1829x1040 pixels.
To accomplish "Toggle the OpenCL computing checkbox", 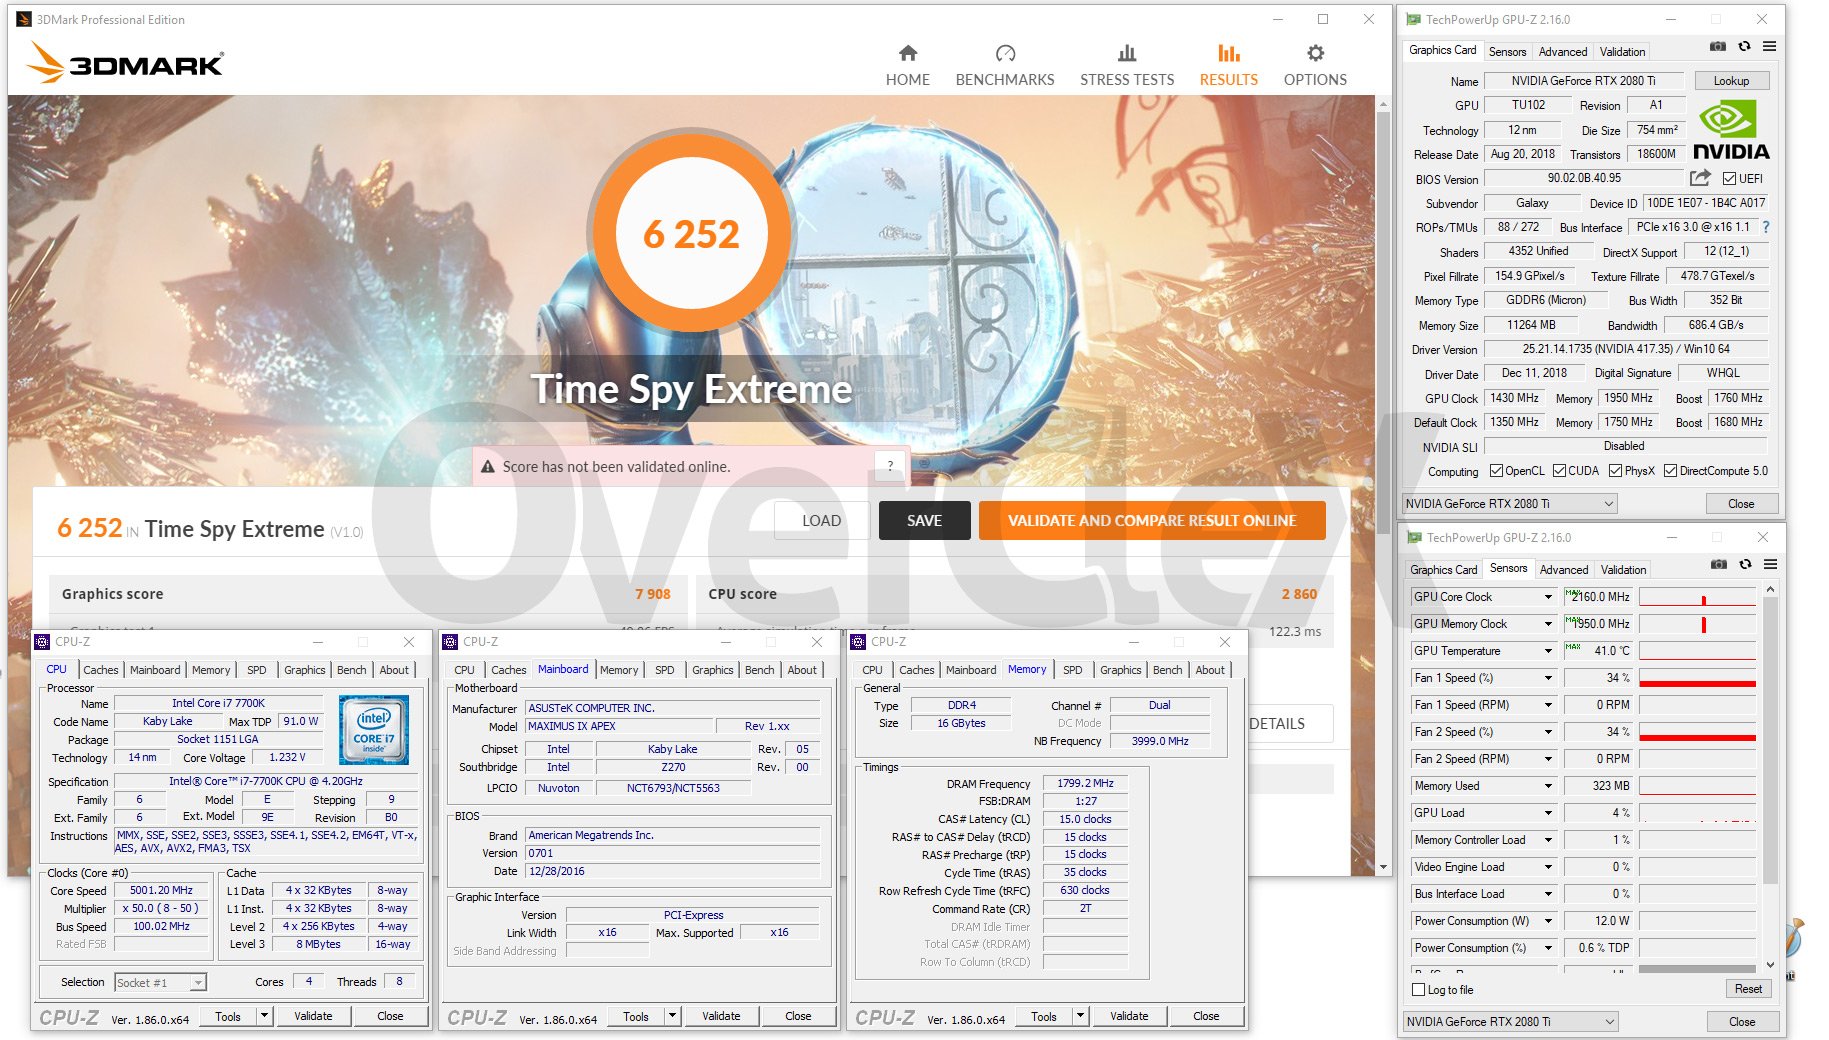I will tap(1496, 471).
